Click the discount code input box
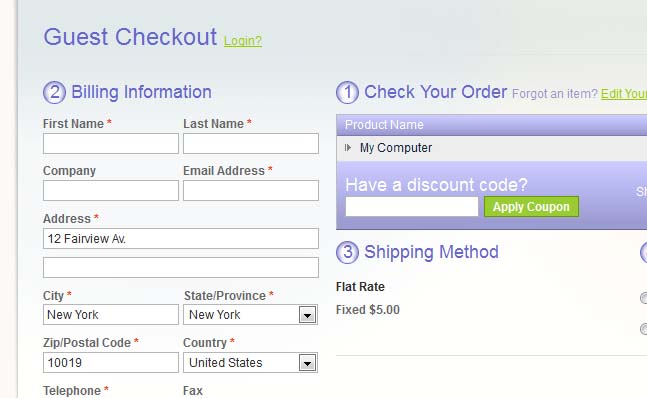The image size is (647, 398). coord(412,206)
